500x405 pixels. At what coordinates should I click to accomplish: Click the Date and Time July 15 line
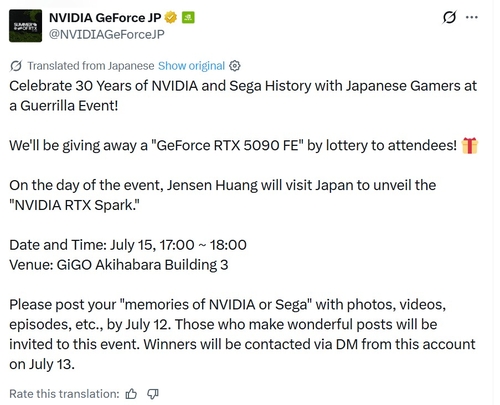tap(128, 245)
